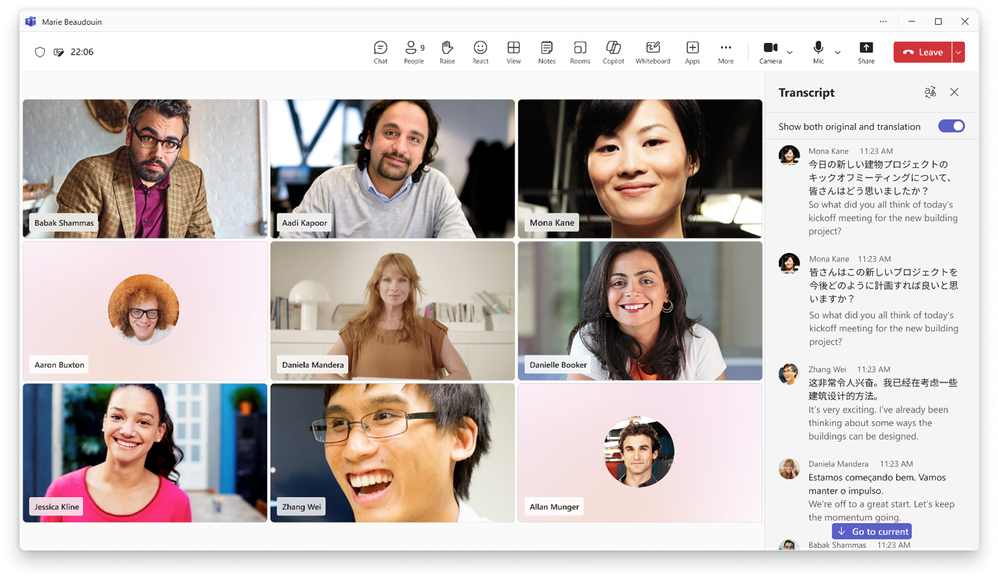Open the Chat panel
This screenshot has width=998, height=579.
[380, 52]
